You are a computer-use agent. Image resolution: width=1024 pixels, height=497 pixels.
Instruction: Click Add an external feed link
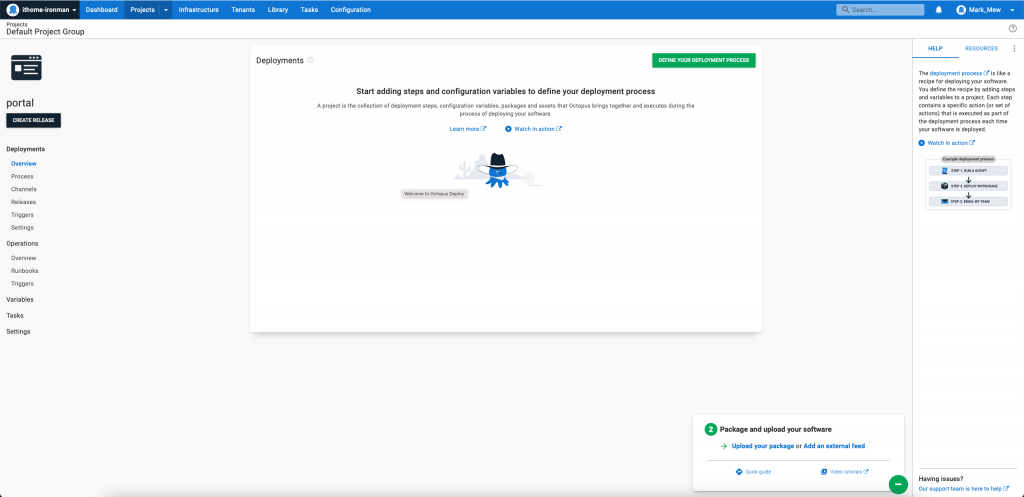point(834,446)
